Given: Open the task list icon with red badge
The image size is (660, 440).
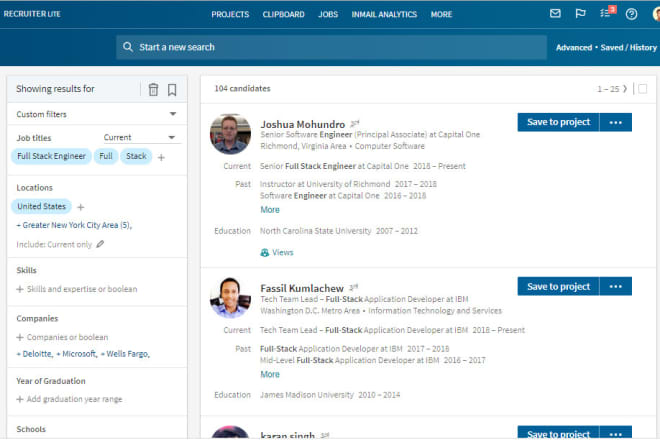Looking at the screenshot, I should pos(607,13).
